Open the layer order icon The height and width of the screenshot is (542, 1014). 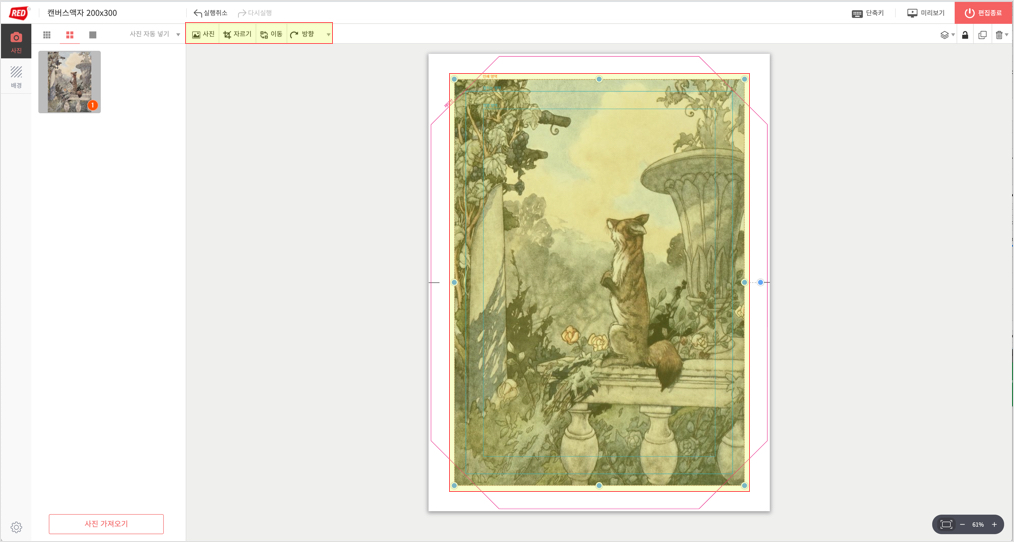[944, 35]
